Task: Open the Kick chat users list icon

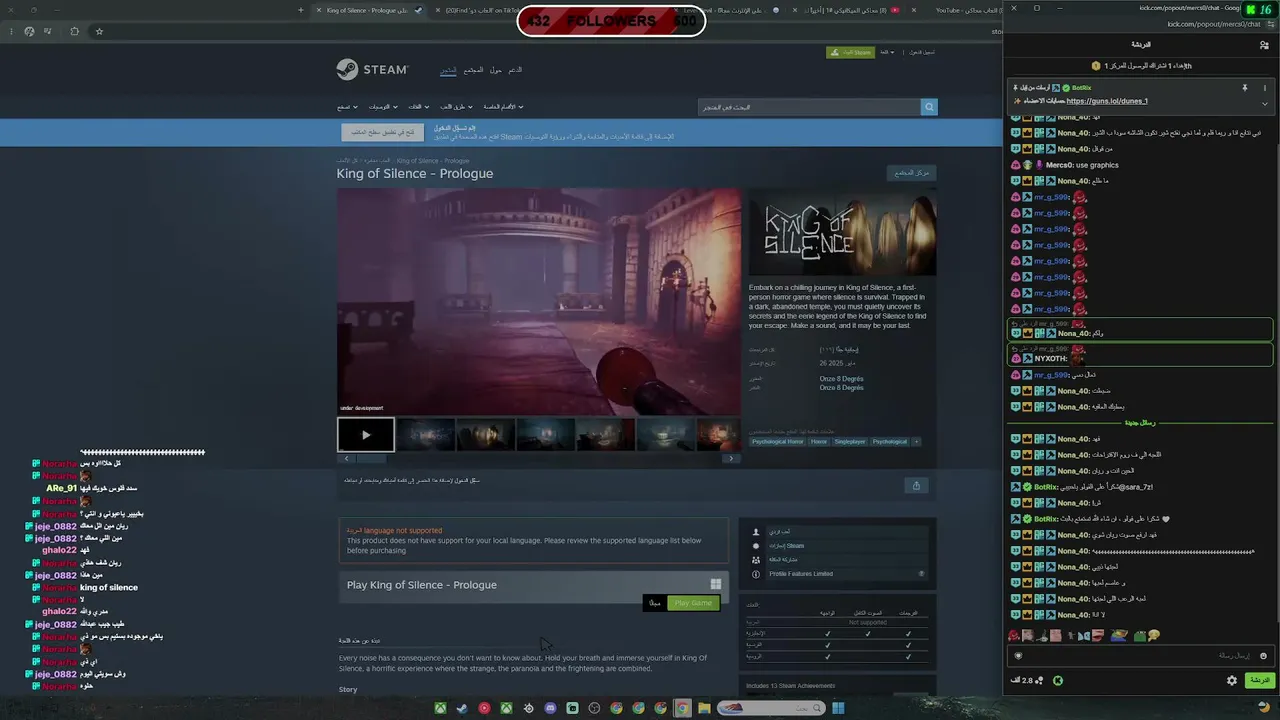Action: tap(1264, 45)
